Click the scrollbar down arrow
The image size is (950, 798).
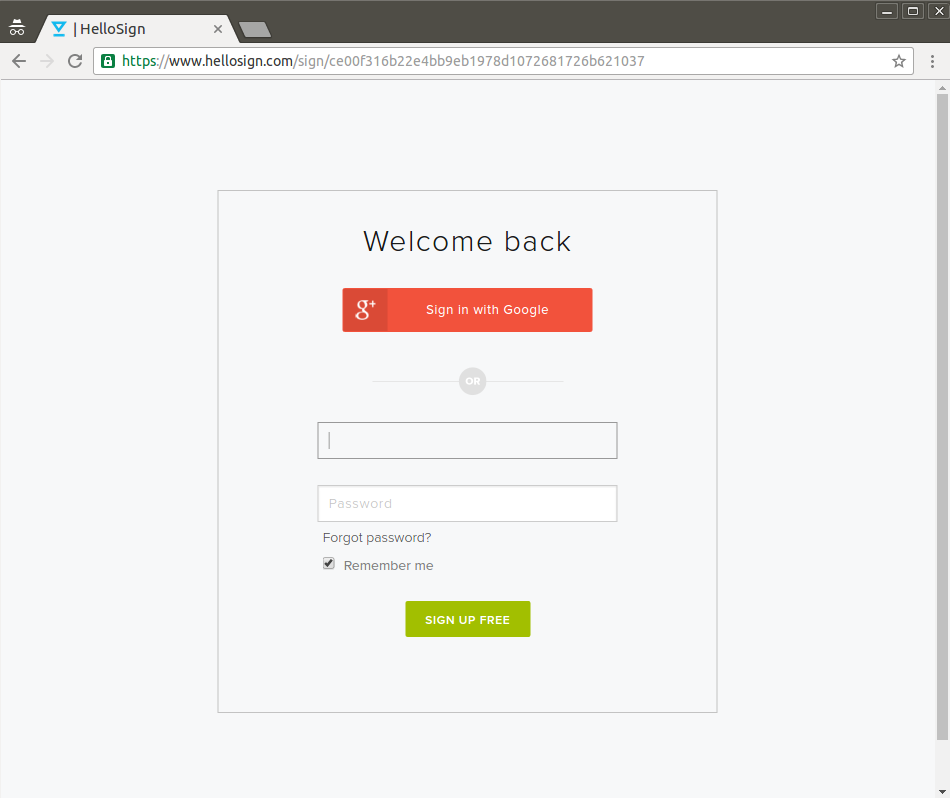(942, 791)
